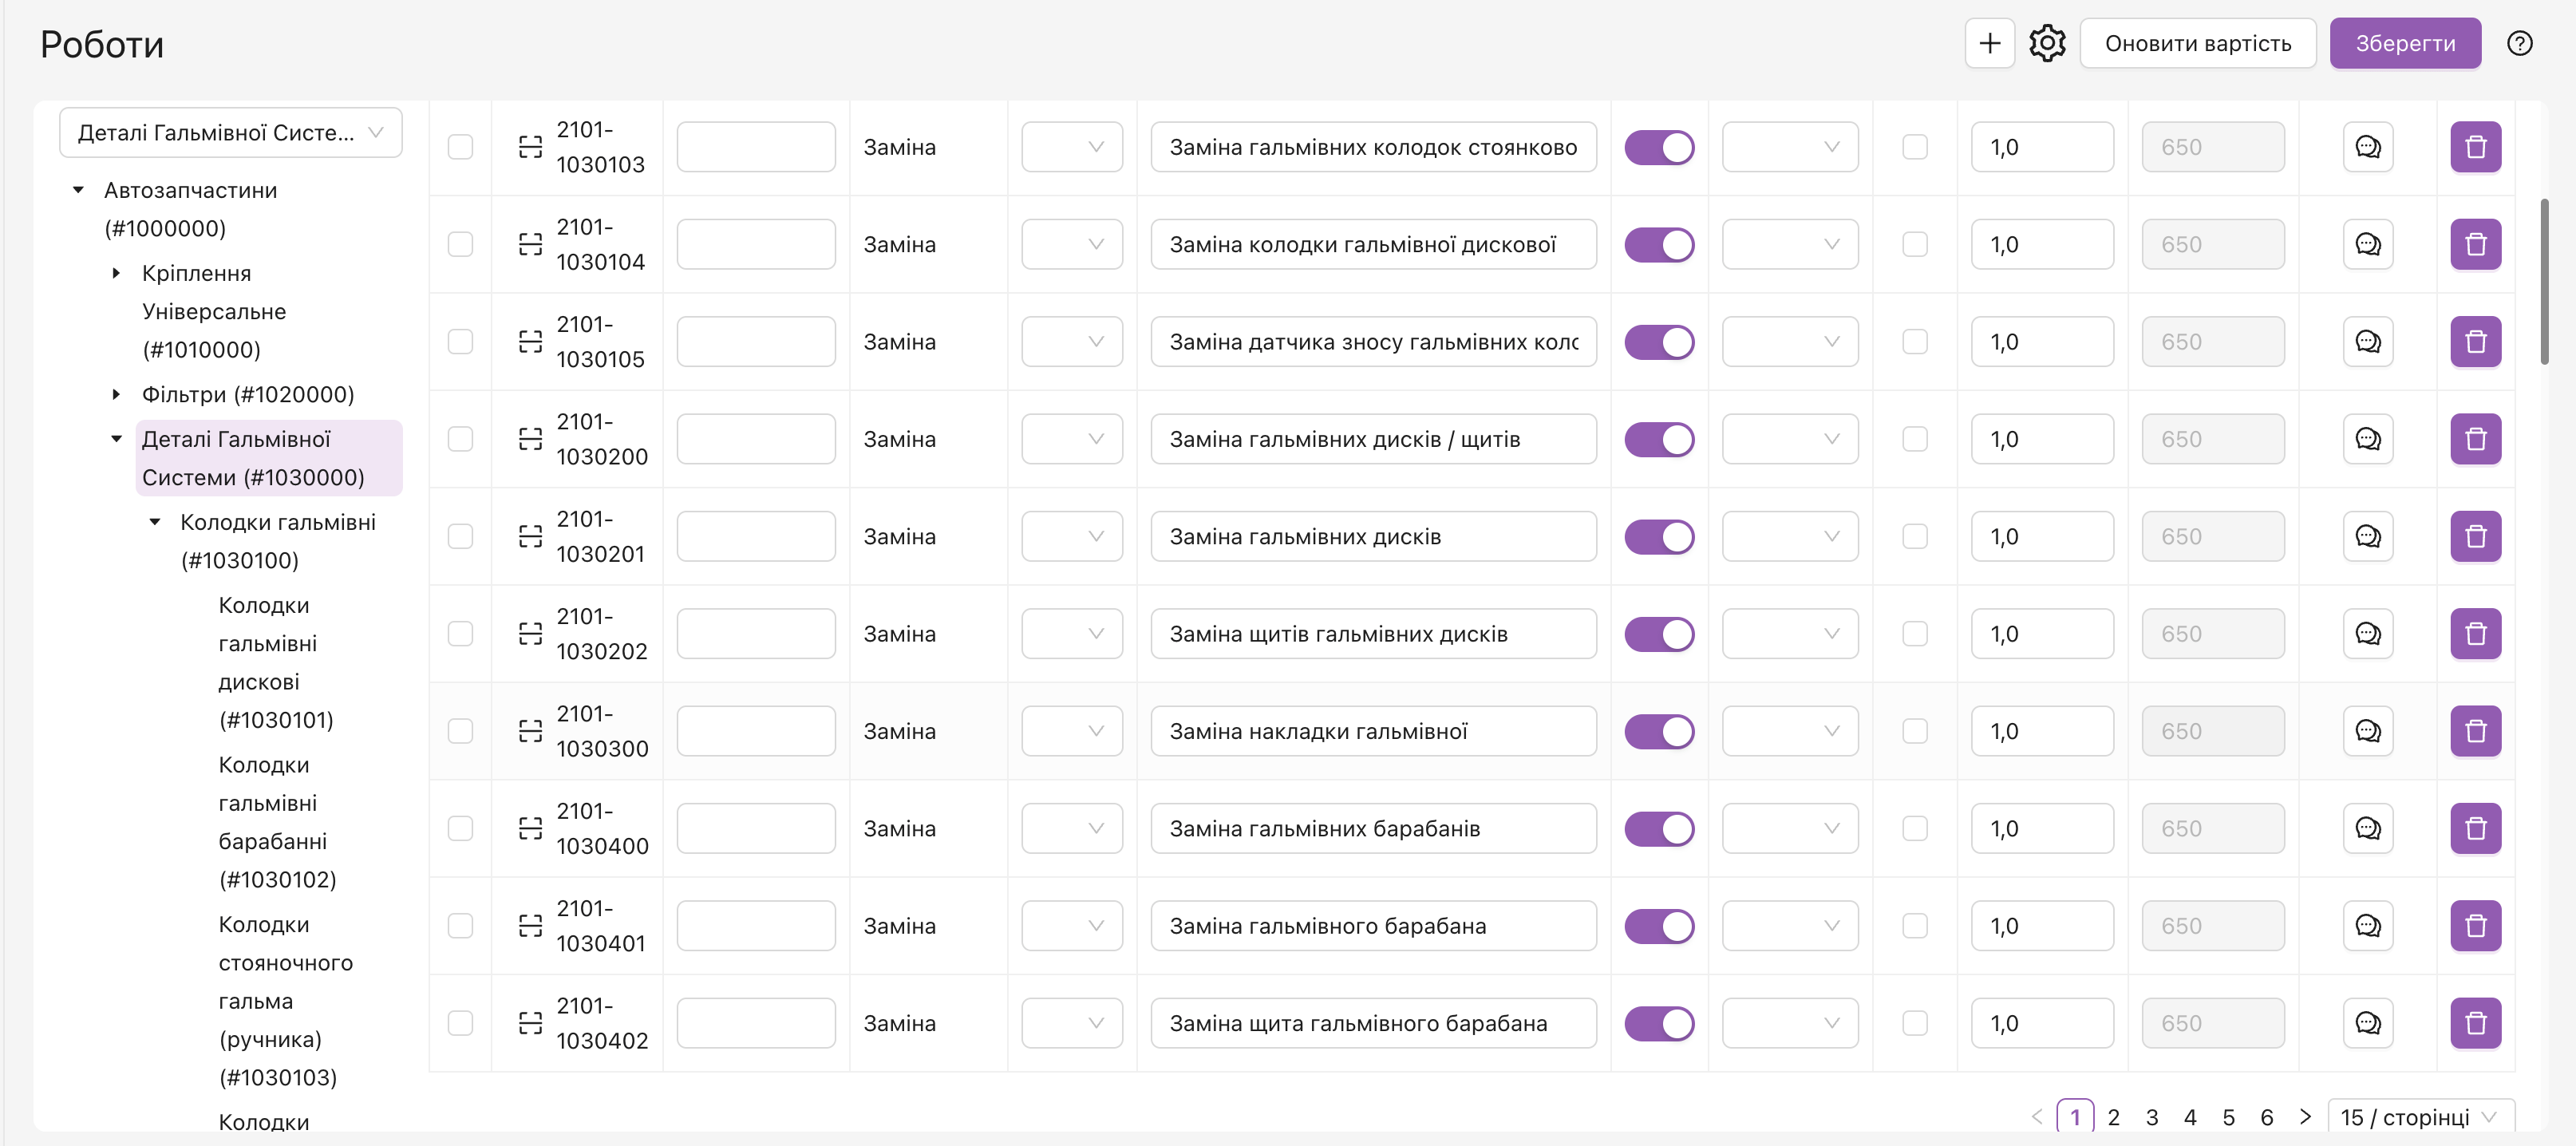This screenshot has width=2576, height=1146.
Task: Delete the Заміна щита гальмівного барабана row
Action: pyautogui.click(x=2475, y=1023)
